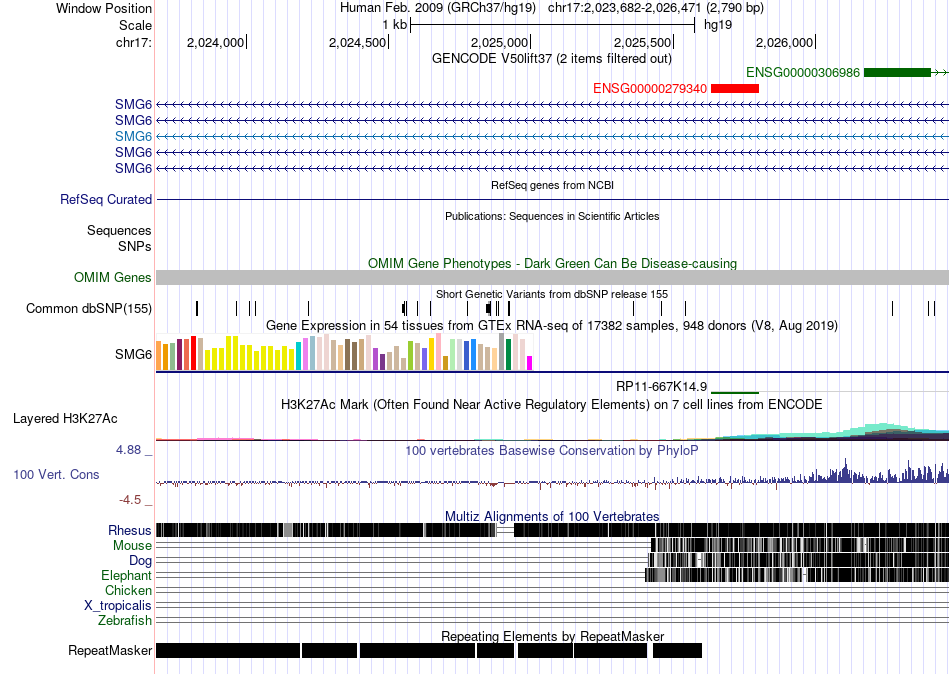
Task: Click the X_tropicalis alignment label
Action: 118,606
